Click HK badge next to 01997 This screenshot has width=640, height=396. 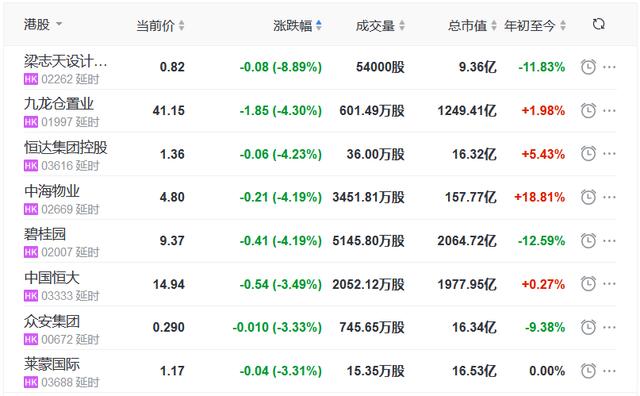coord(31,122)
